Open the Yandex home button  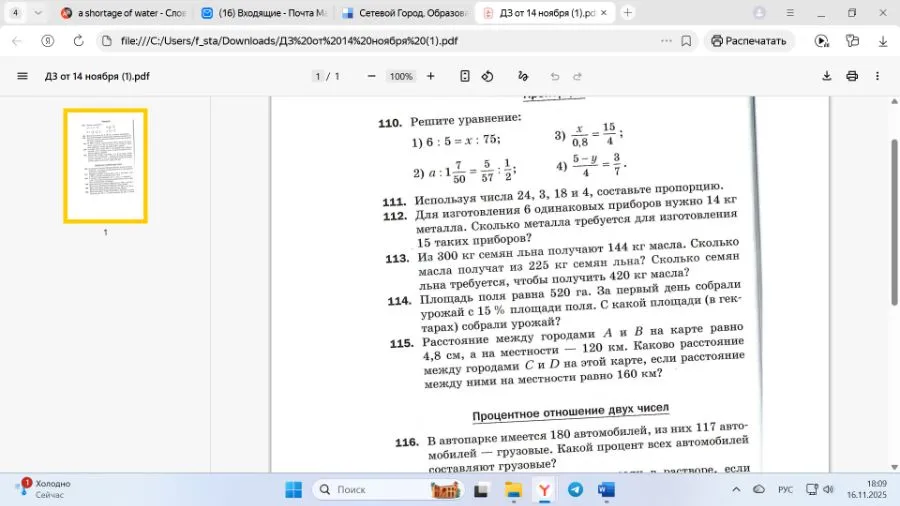(48, 41)
